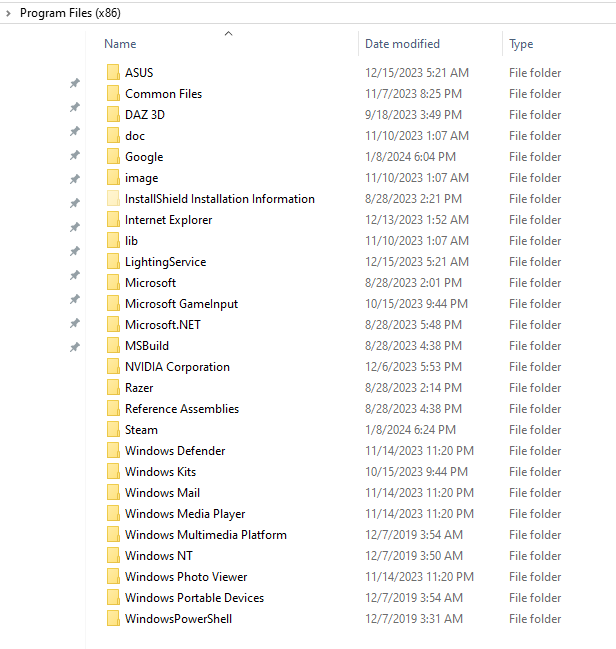Click the ASUS folder icon
The height and width of the screenshot is (649, 616).
pos(113,72)
